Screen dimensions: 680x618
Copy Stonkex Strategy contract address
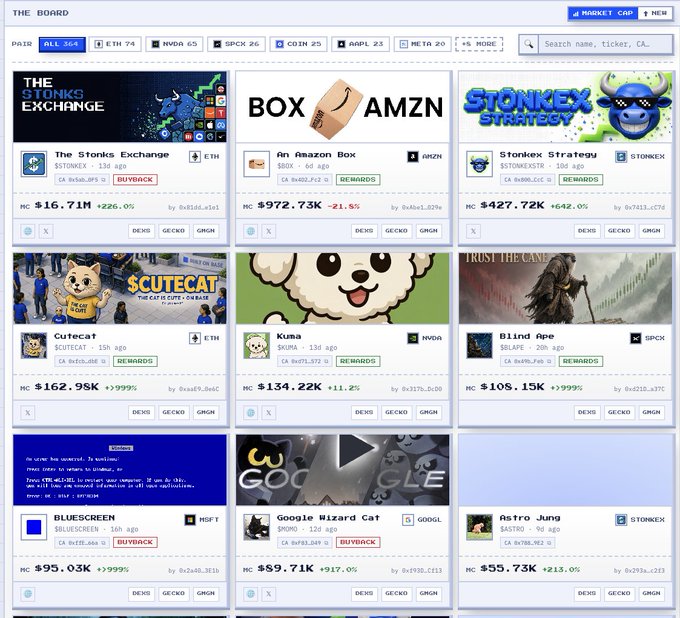tap(527, 180)
